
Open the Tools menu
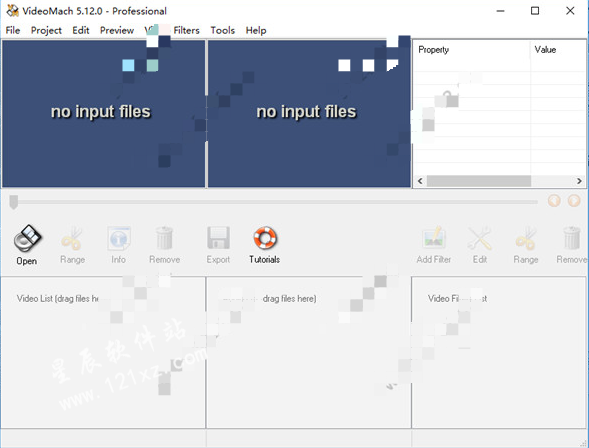222,30
